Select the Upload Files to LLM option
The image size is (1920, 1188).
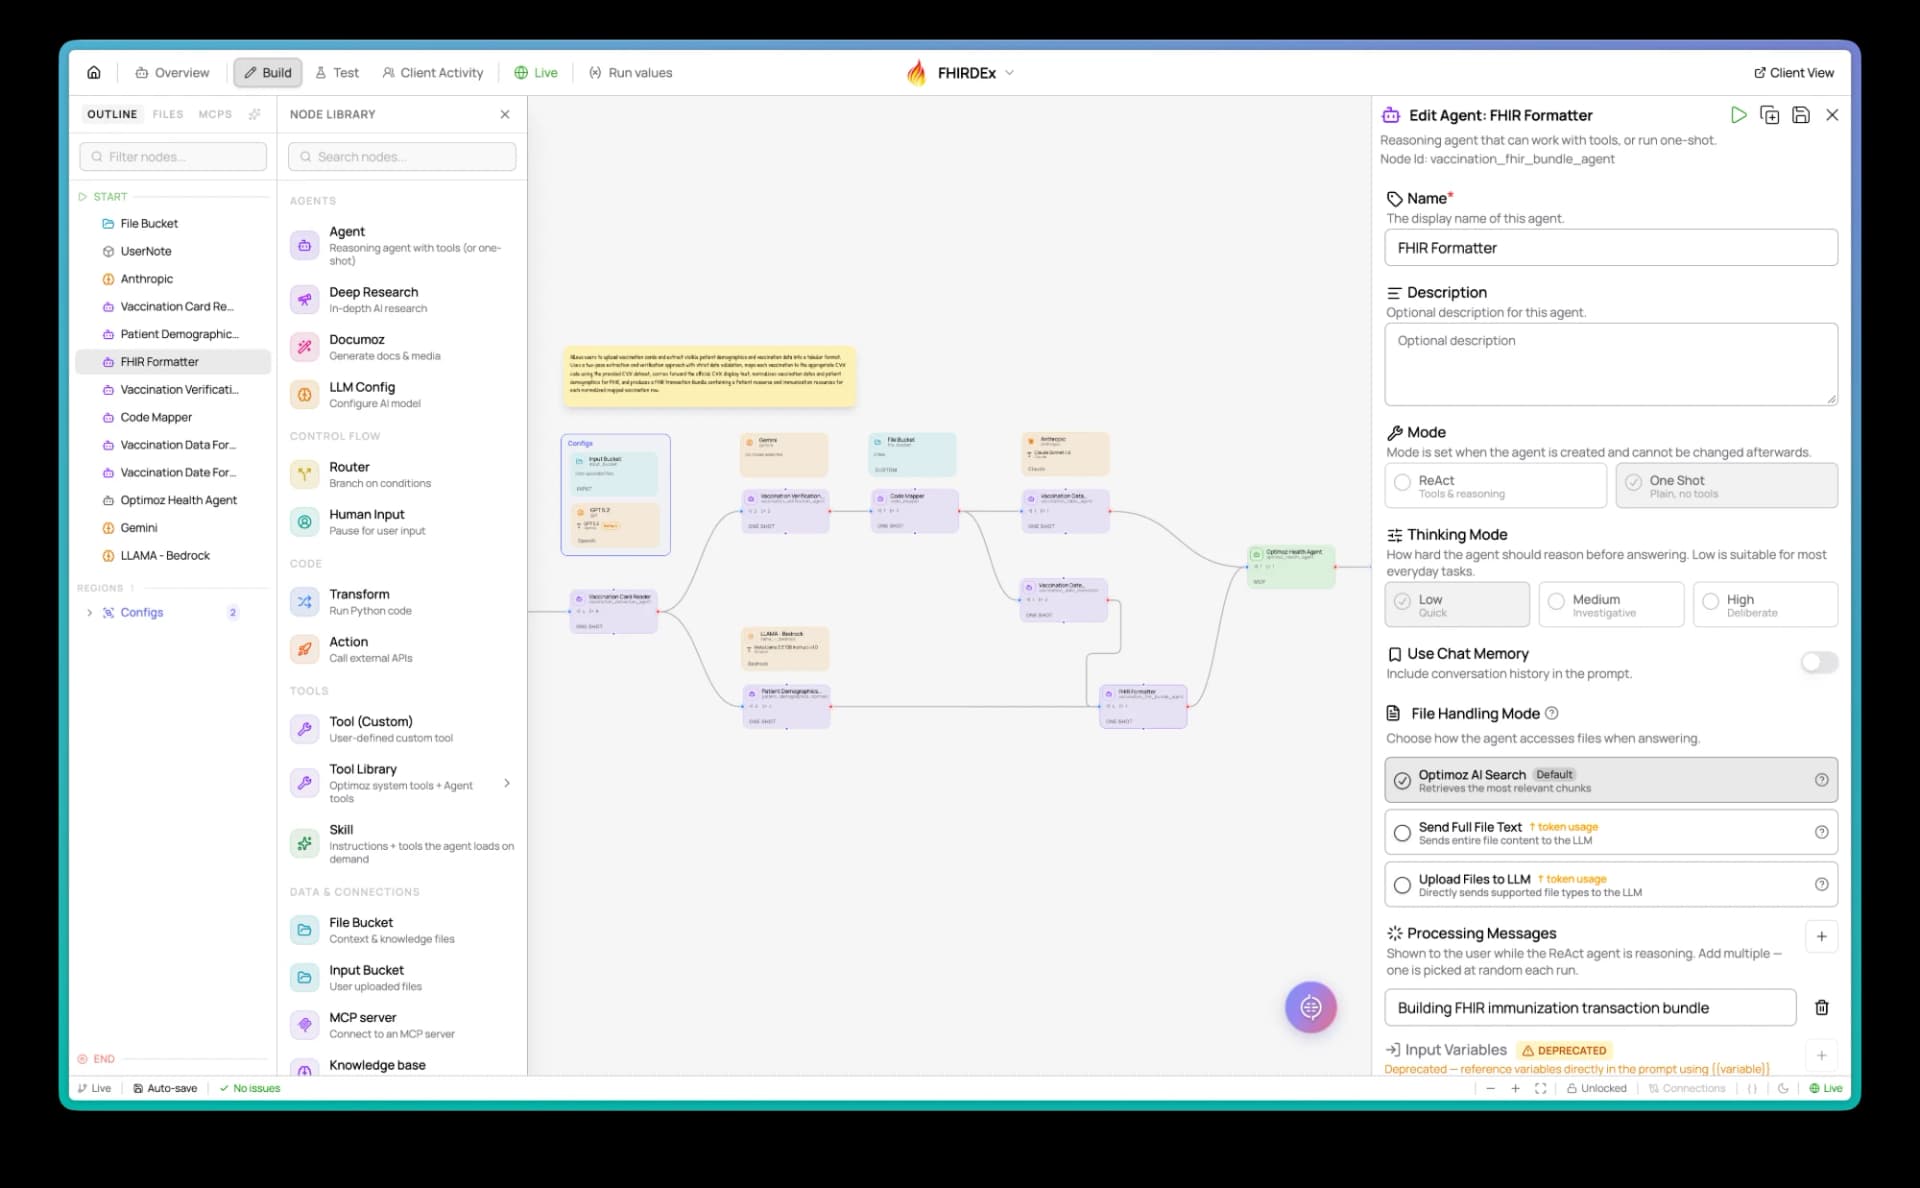coord(1611,884)
